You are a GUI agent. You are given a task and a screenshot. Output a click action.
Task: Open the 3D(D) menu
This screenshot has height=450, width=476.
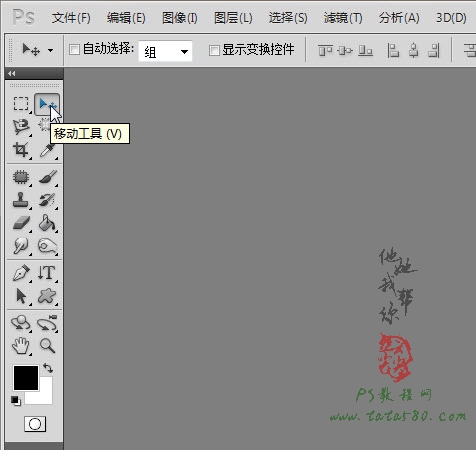coord(451,18)
